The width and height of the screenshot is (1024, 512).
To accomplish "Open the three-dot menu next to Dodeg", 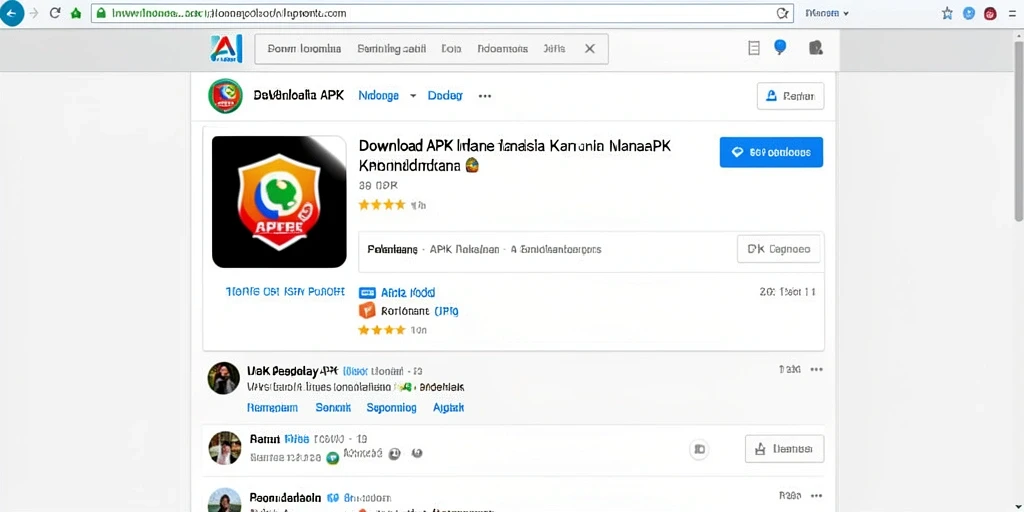I will point(485,96).
